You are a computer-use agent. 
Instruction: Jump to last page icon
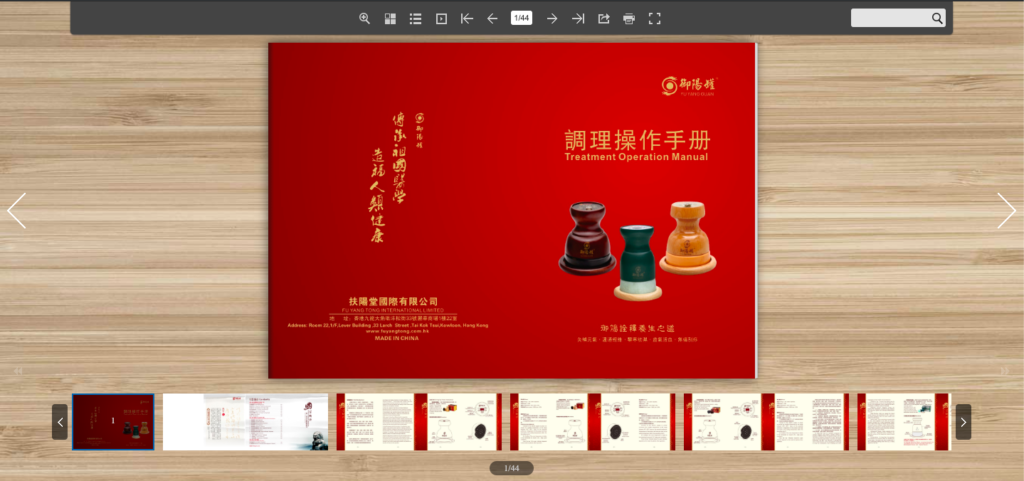click(578, 18)
